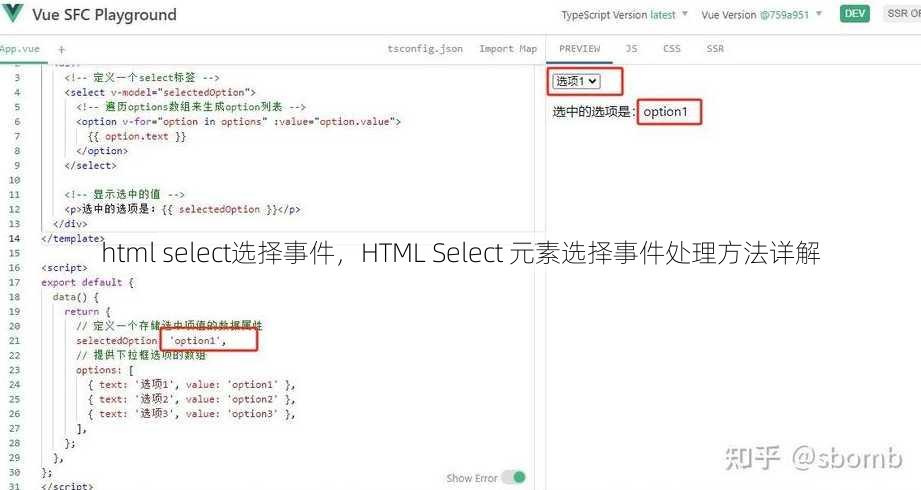Open the Vue Version dropdown
This screenshot has height=490, width=921.
coord(762,15)
